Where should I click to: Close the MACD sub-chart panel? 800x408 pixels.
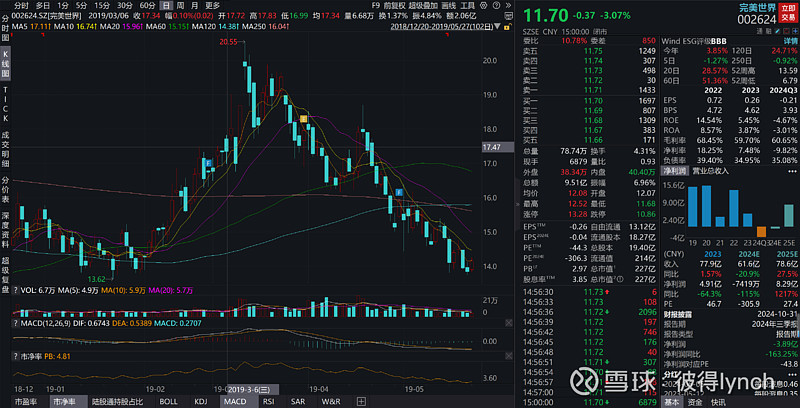[508, 323]
